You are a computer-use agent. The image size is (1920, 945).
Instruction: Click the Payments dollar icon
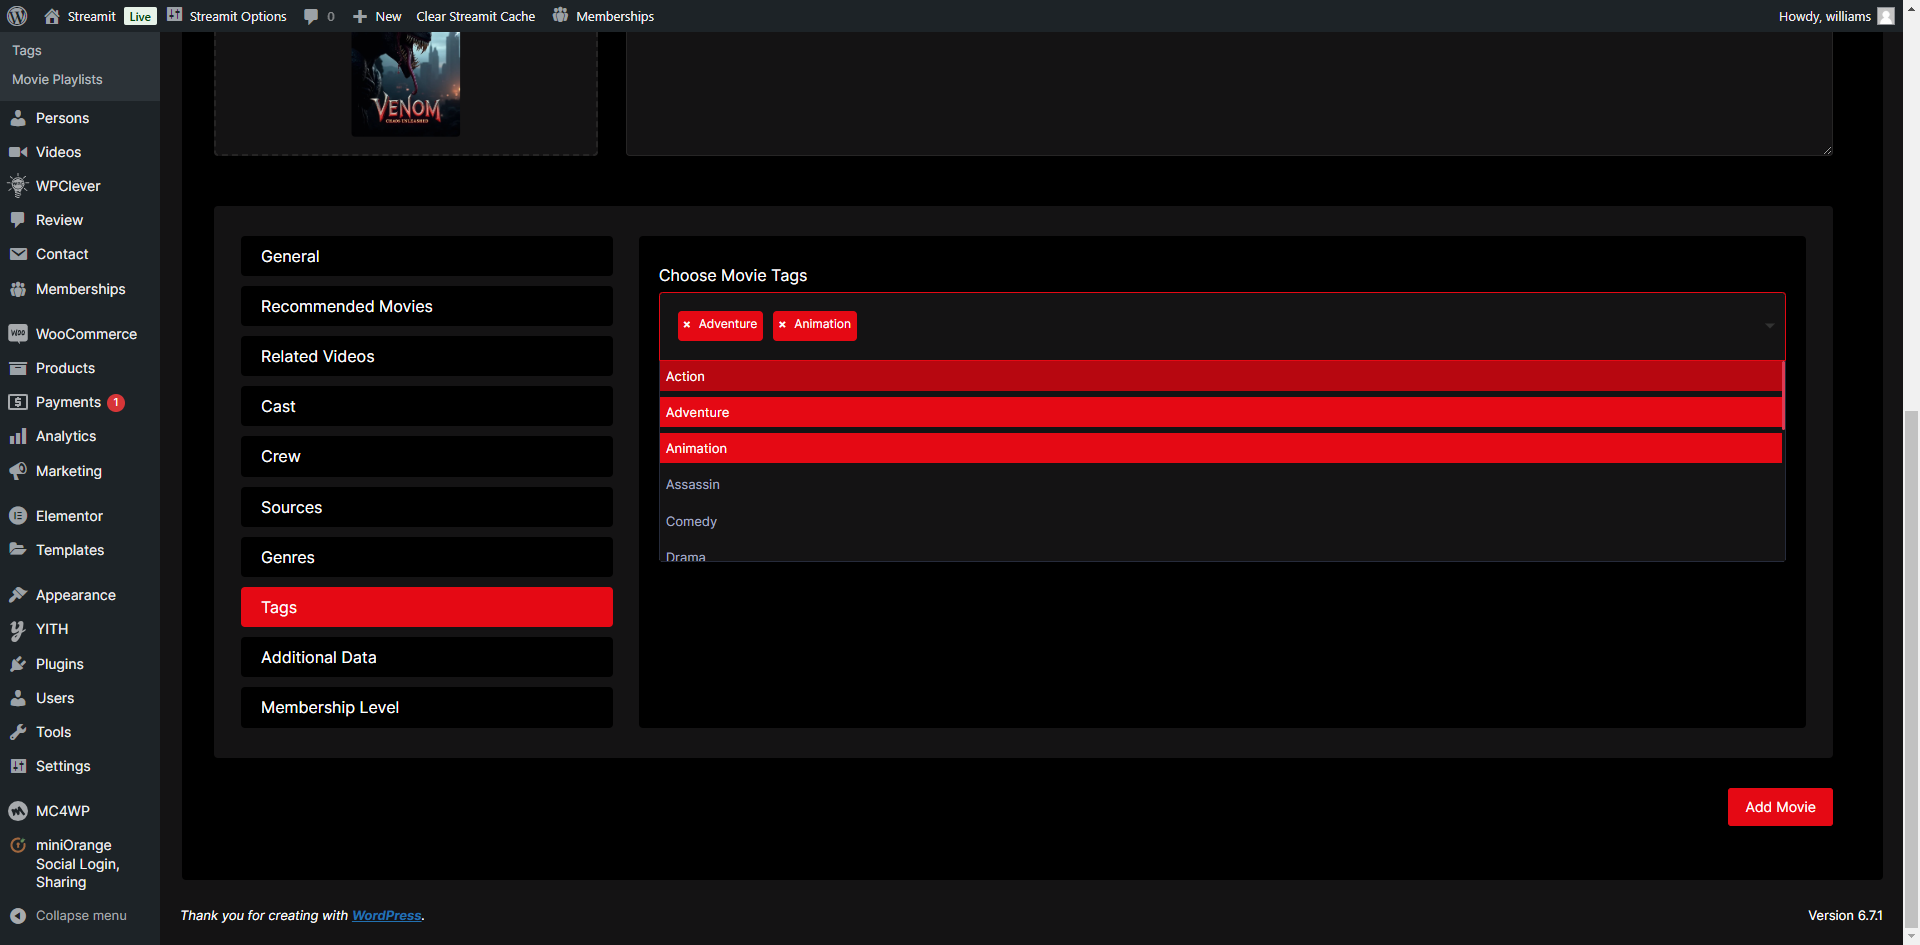[18, 402]
